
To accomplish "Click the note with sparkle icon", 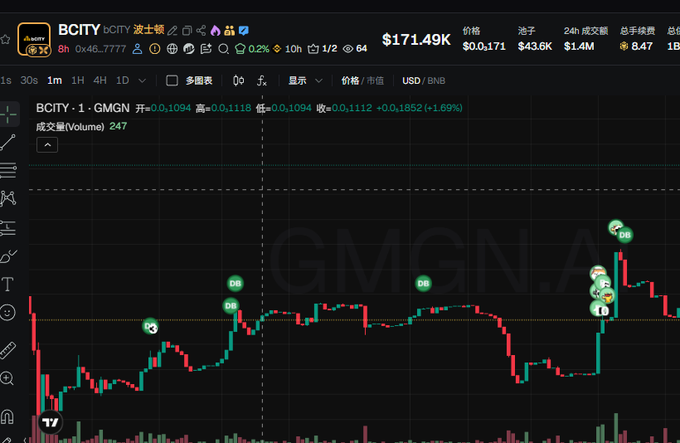I will point(206,49).
